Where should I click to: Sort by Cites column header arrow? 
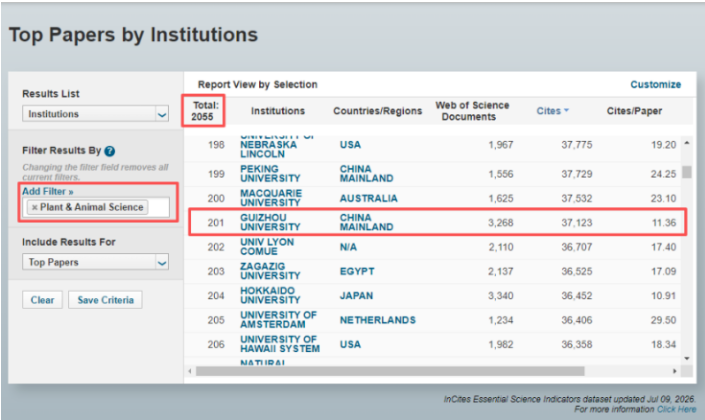point(567,110)
